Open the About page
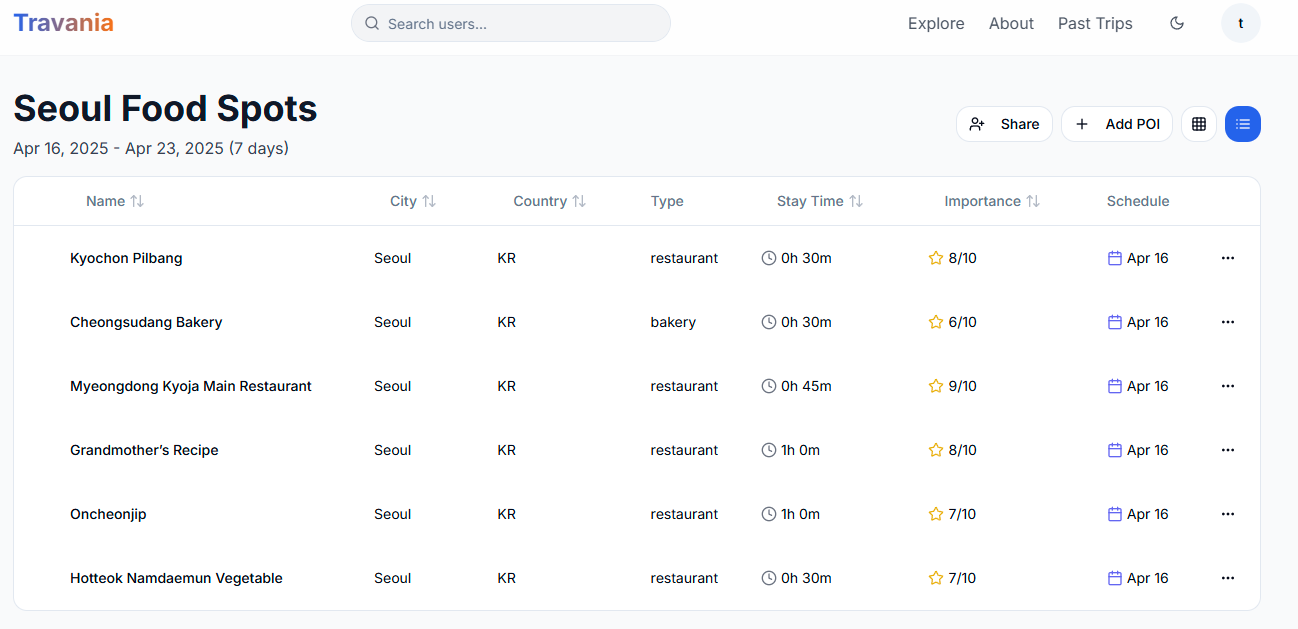The height and width of the screenshot is (629, 1298). pyautogui.click(x=1011, y=24)
